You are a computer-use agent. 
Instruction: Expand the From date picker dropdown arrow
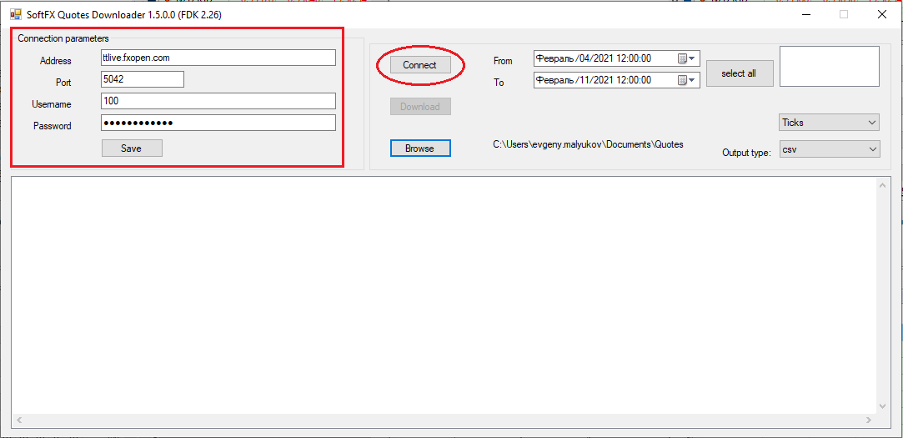pos(692,58)
